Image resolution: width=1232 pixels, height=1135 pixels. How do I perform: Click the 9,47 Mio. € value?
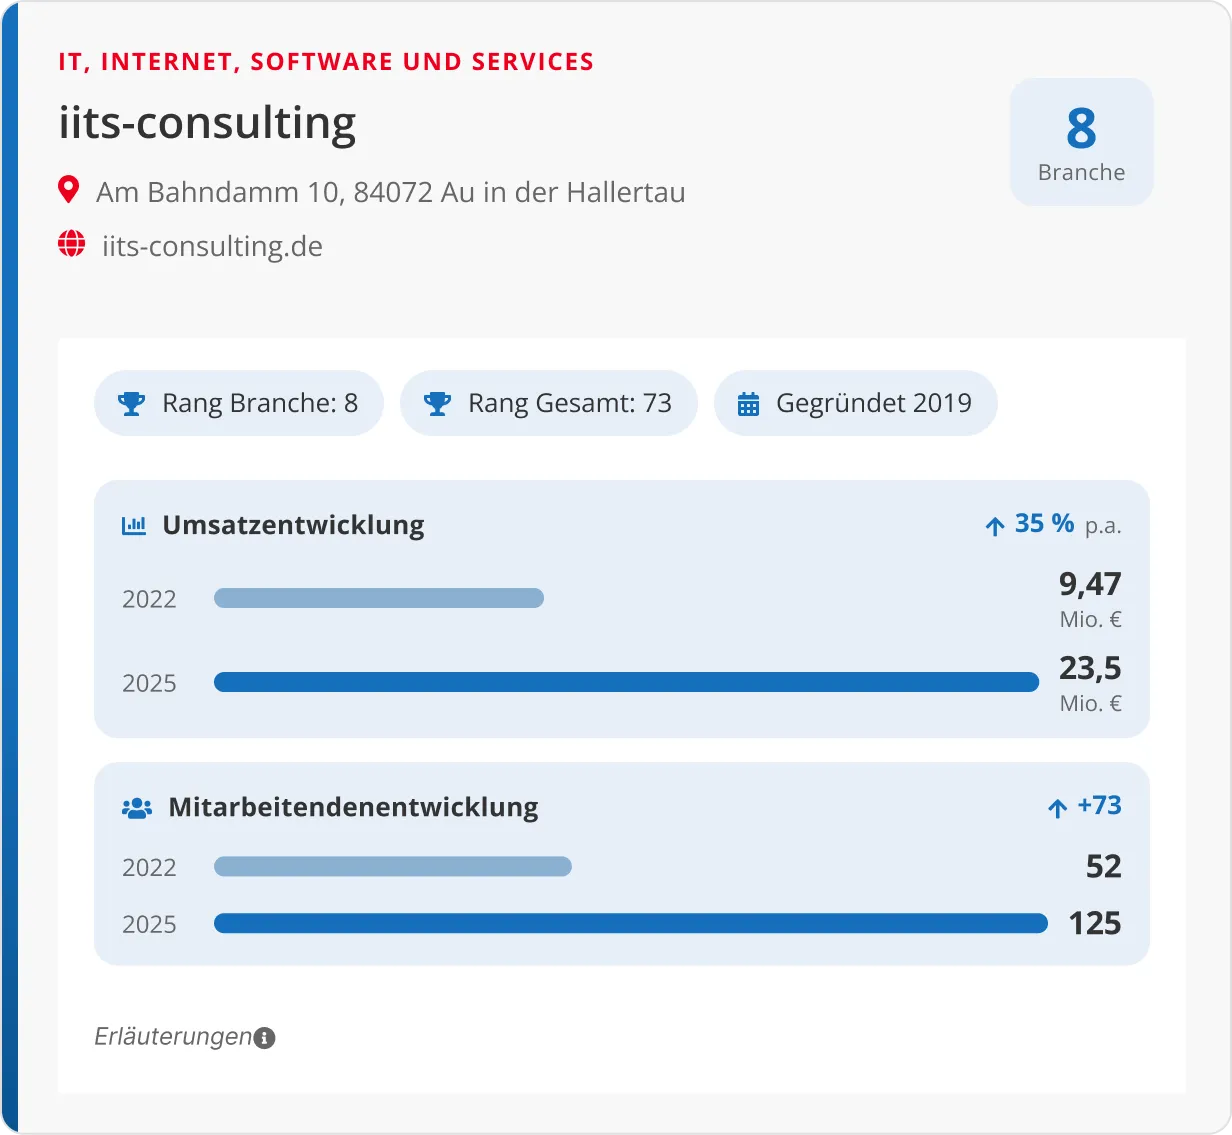(1090, 599)
